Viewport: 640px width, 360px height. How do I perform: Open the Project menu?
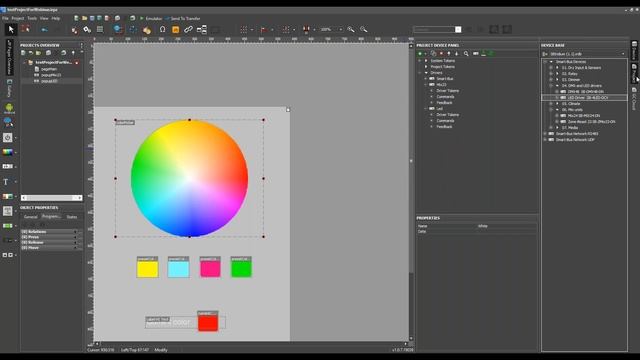pyautogui.click(x=18, y=18)
